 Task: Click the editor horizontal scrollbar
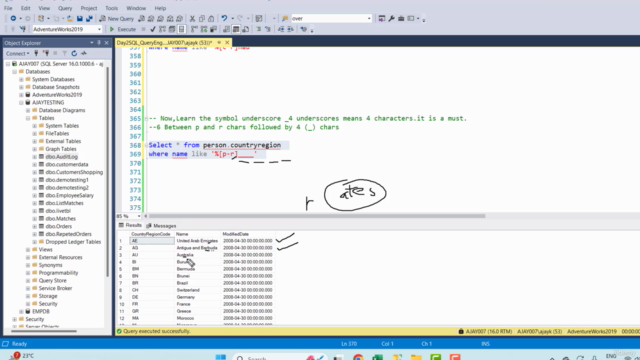click(x=317, y=216)
